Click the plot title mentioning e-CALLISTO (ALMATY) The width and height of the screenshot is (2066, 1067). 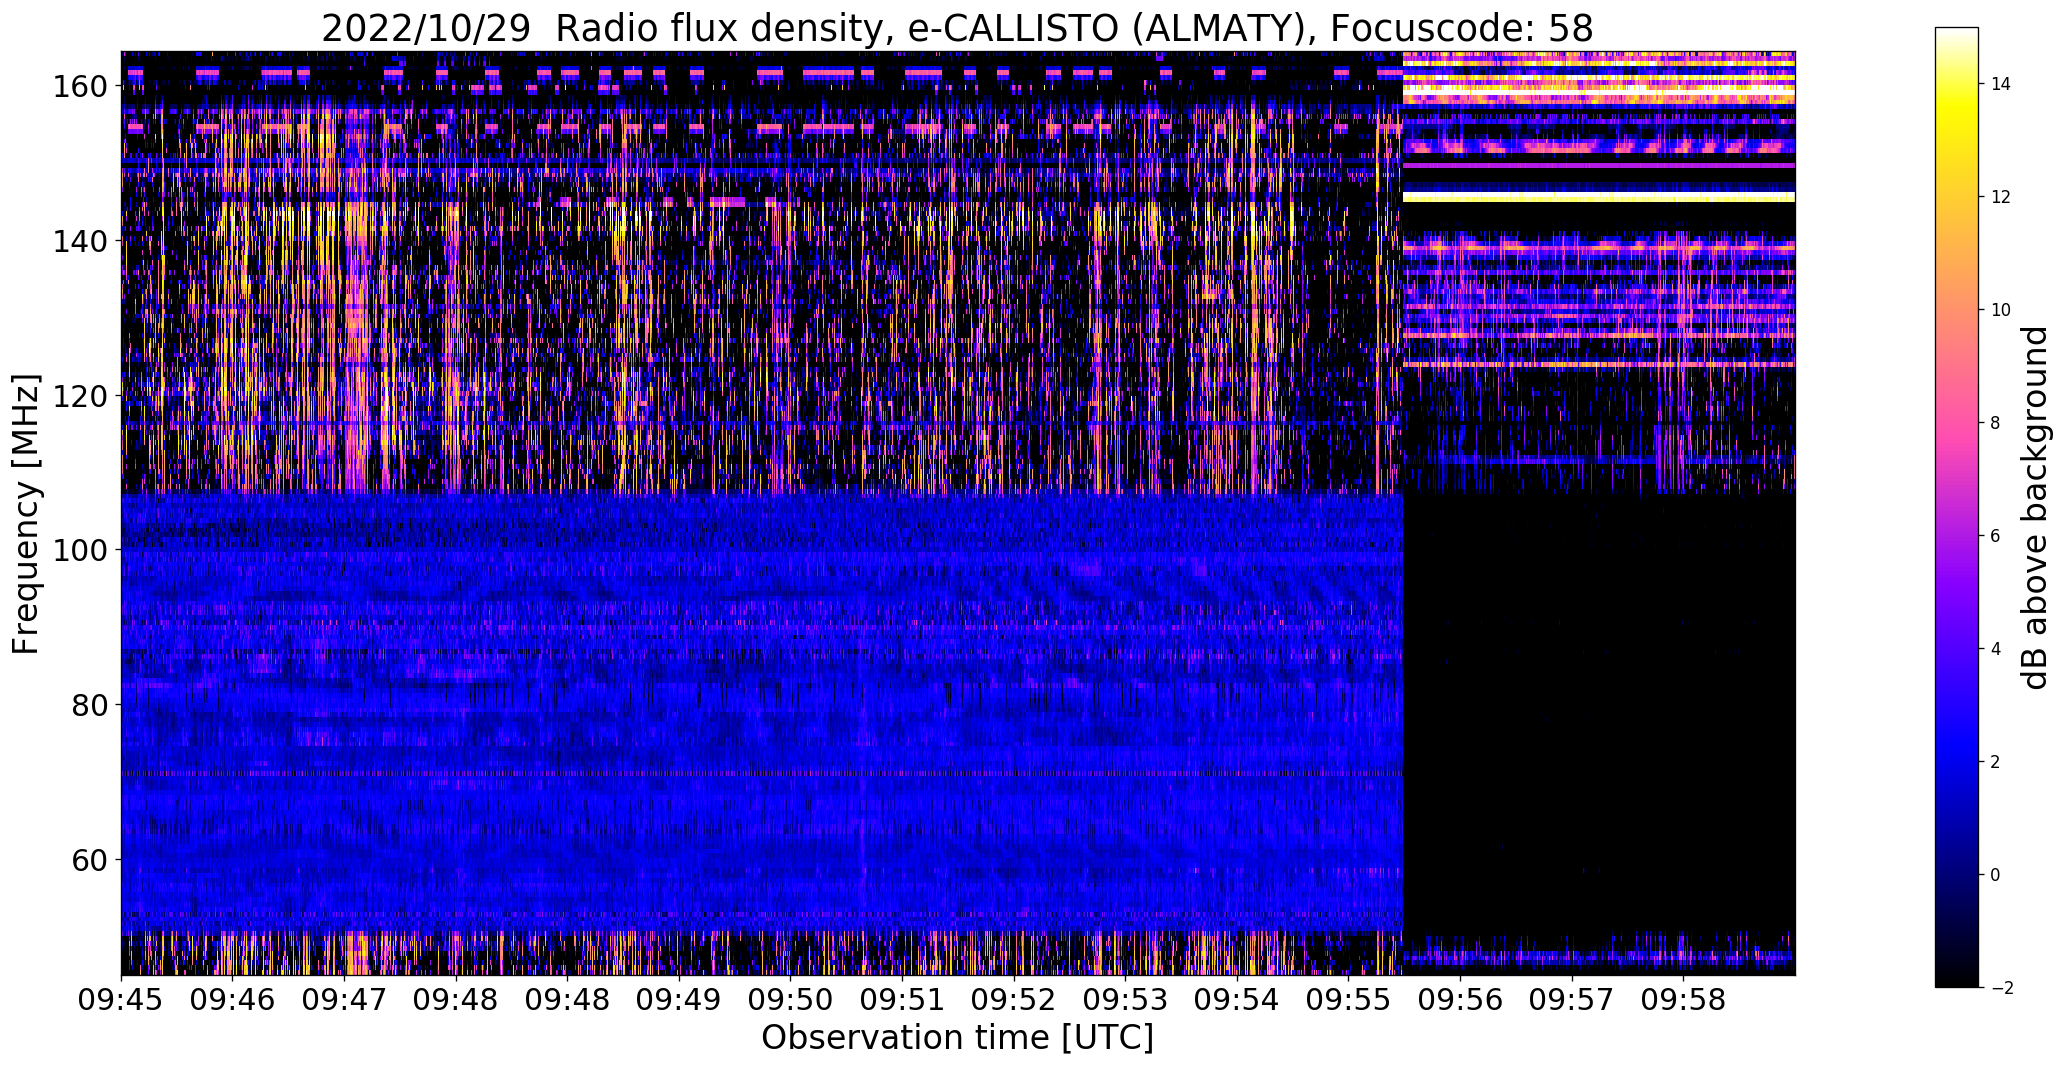957,28
